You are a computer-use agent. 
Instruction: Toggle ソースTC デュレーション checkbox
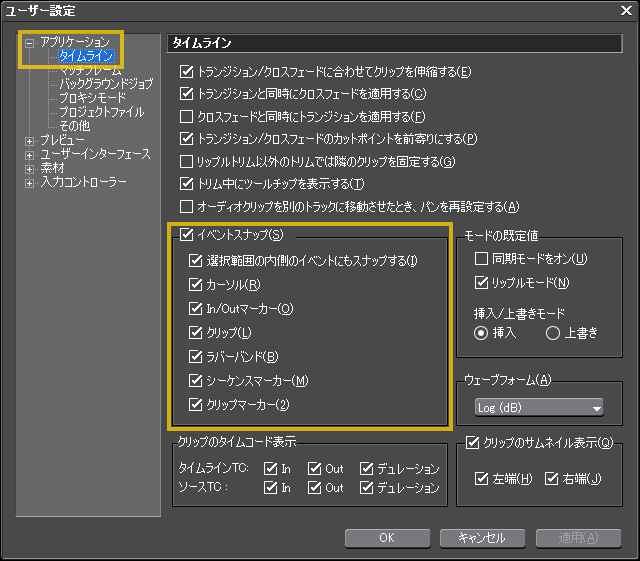(x=367, y=488)
